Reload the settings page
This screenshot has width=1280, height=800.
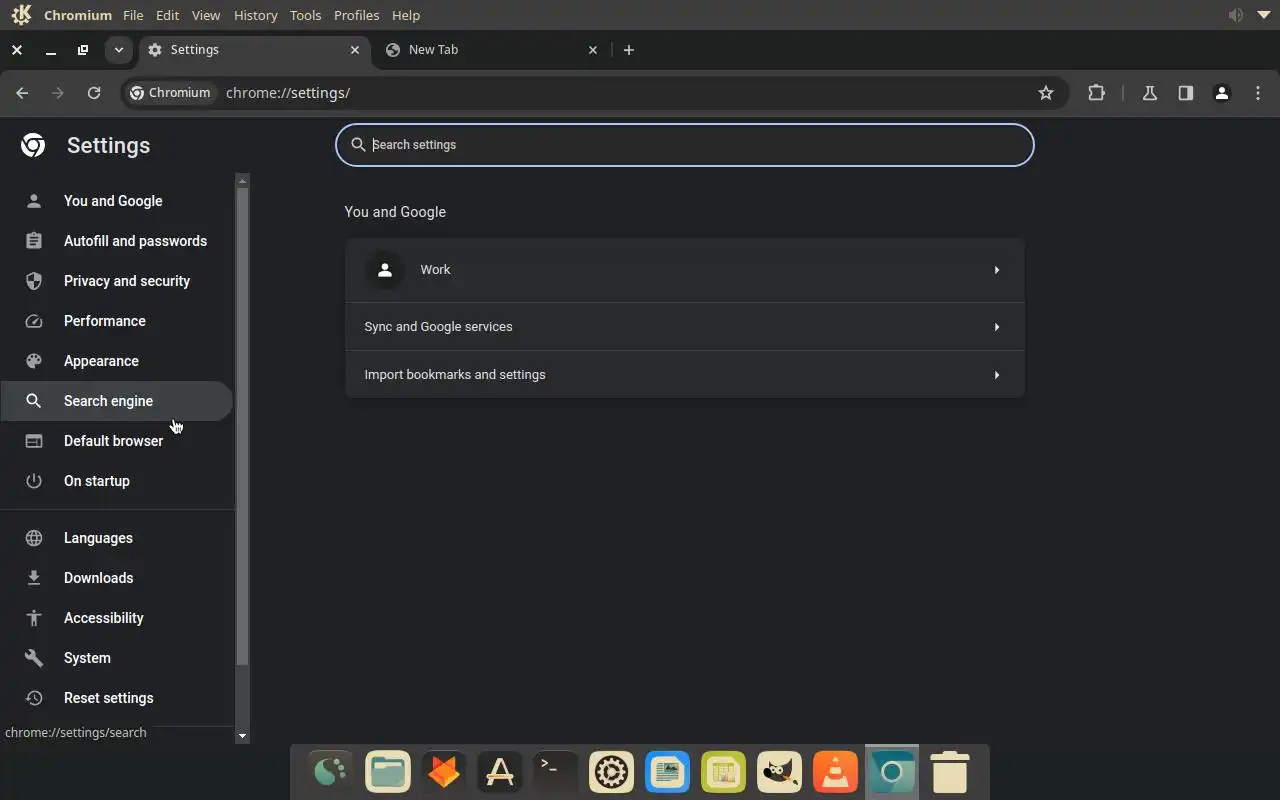pos(94,93)
